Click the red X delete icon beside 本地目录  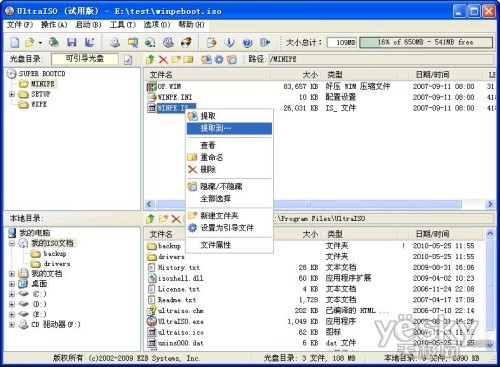(x=176, y=219)
